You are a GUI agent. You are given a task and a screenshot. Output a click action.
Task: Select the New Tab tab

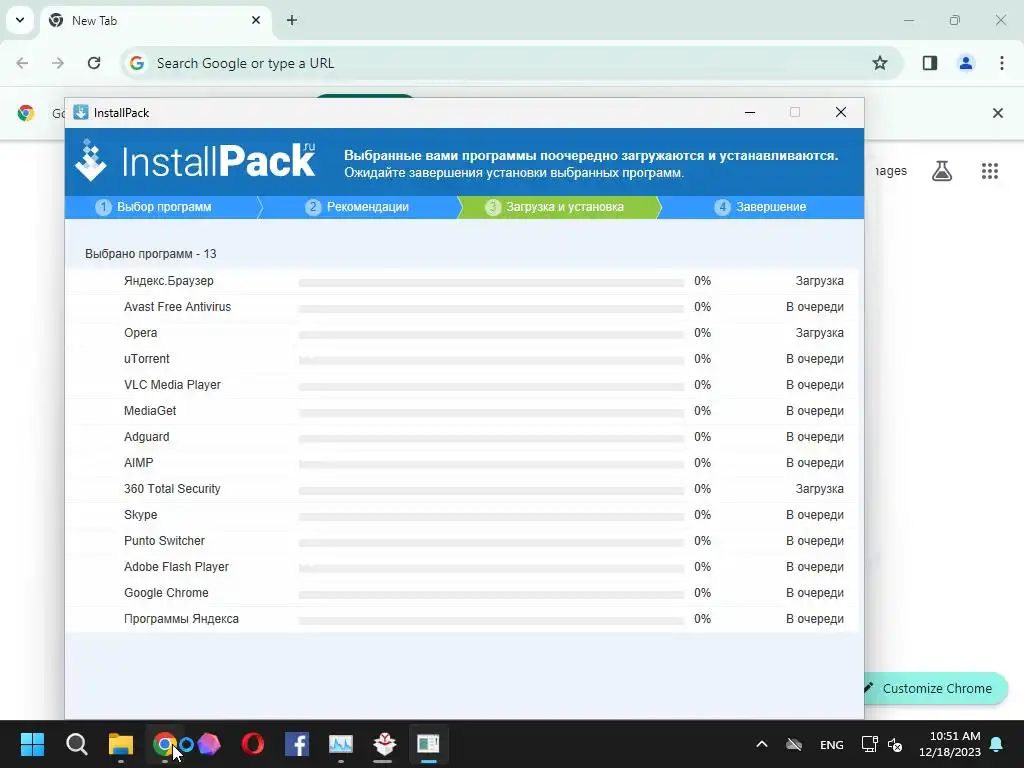[155, 21]
